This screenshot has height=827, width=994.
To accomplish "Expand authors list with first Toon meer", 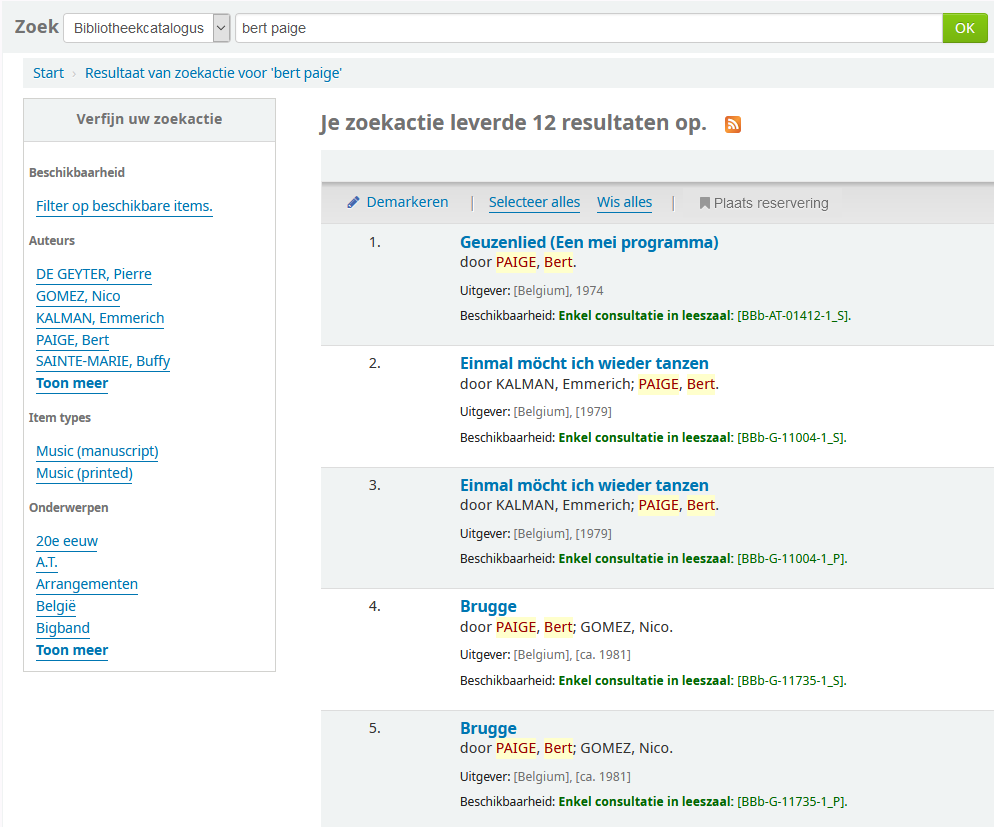I will (72, 384).
